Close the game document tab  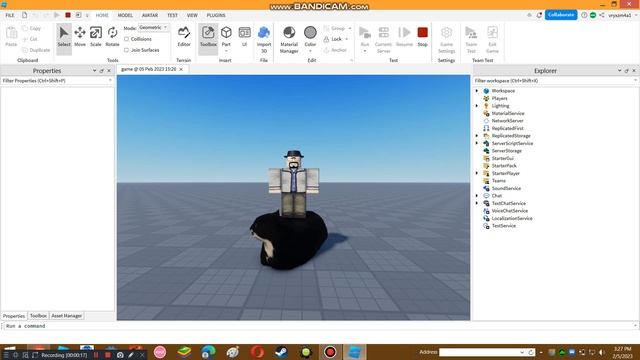point(181,69)
